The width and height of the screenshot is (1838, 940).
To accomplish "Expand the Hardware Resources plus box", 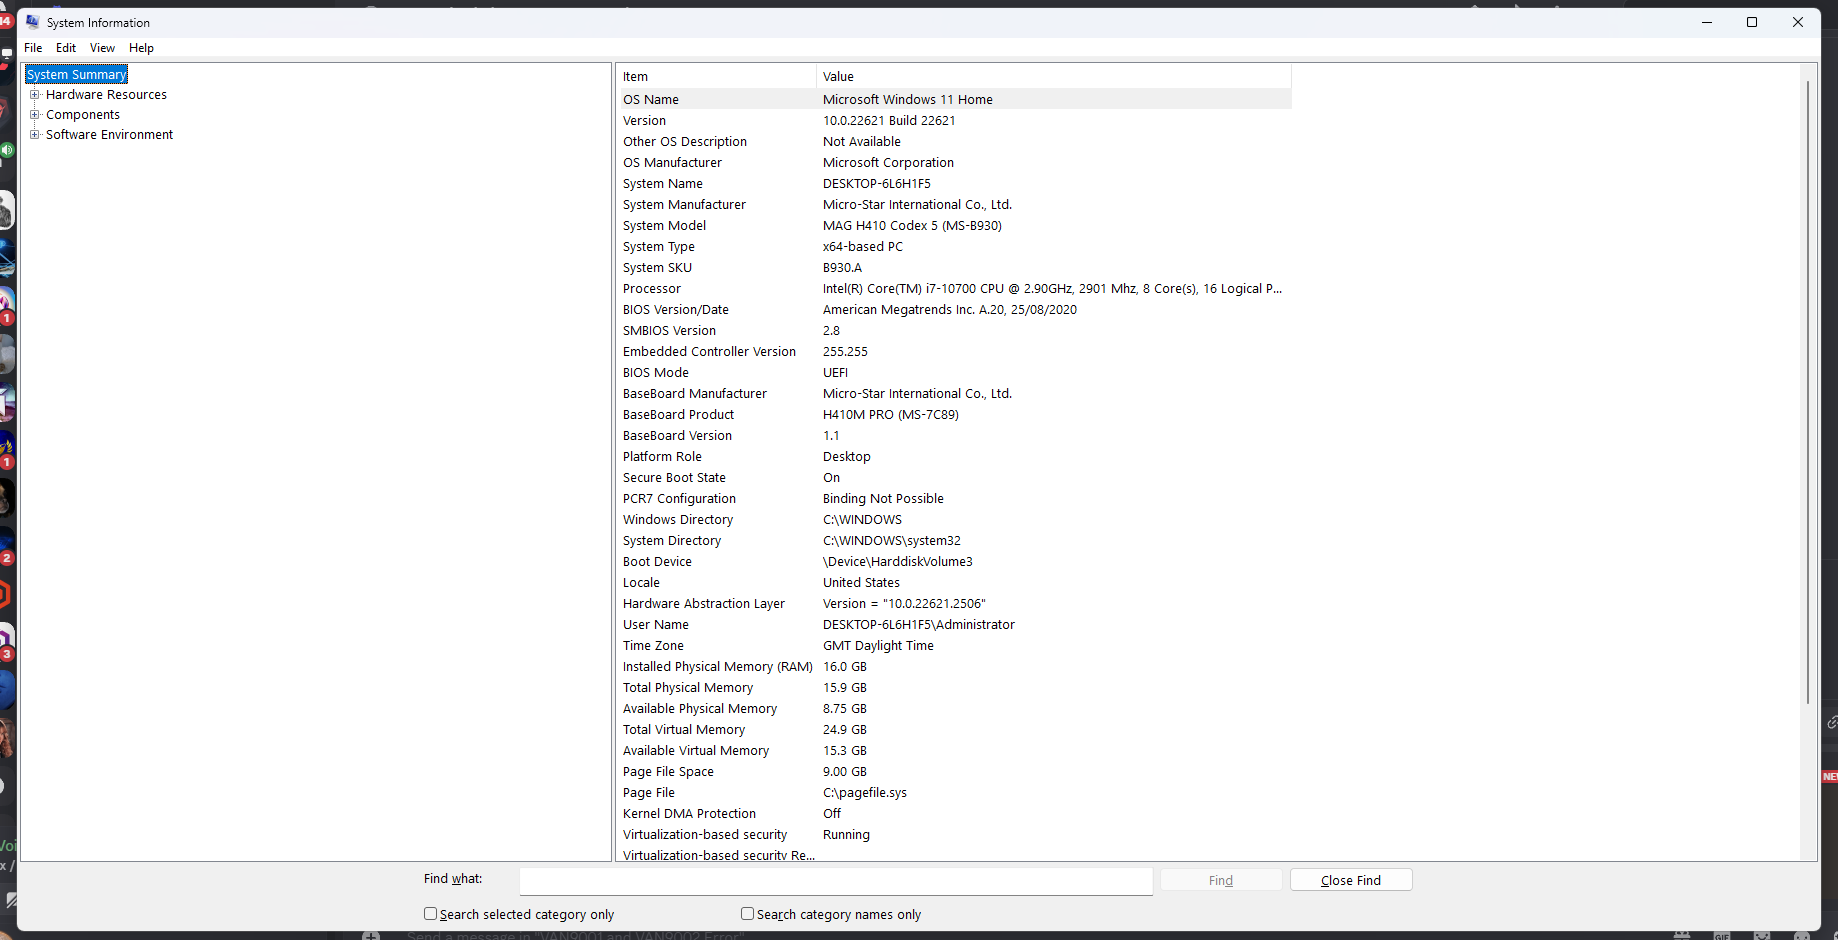I will tap(35, 95).
